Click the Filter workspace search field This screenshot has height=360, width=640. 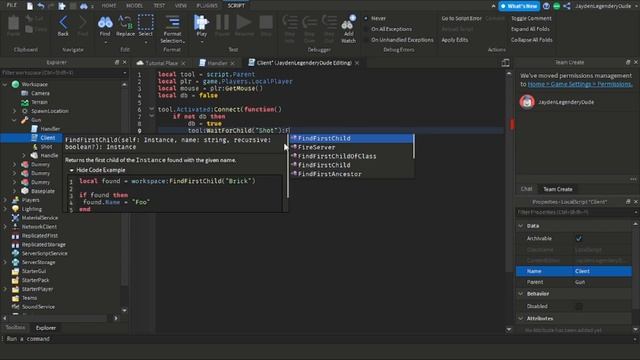click(x=63, y=73)
